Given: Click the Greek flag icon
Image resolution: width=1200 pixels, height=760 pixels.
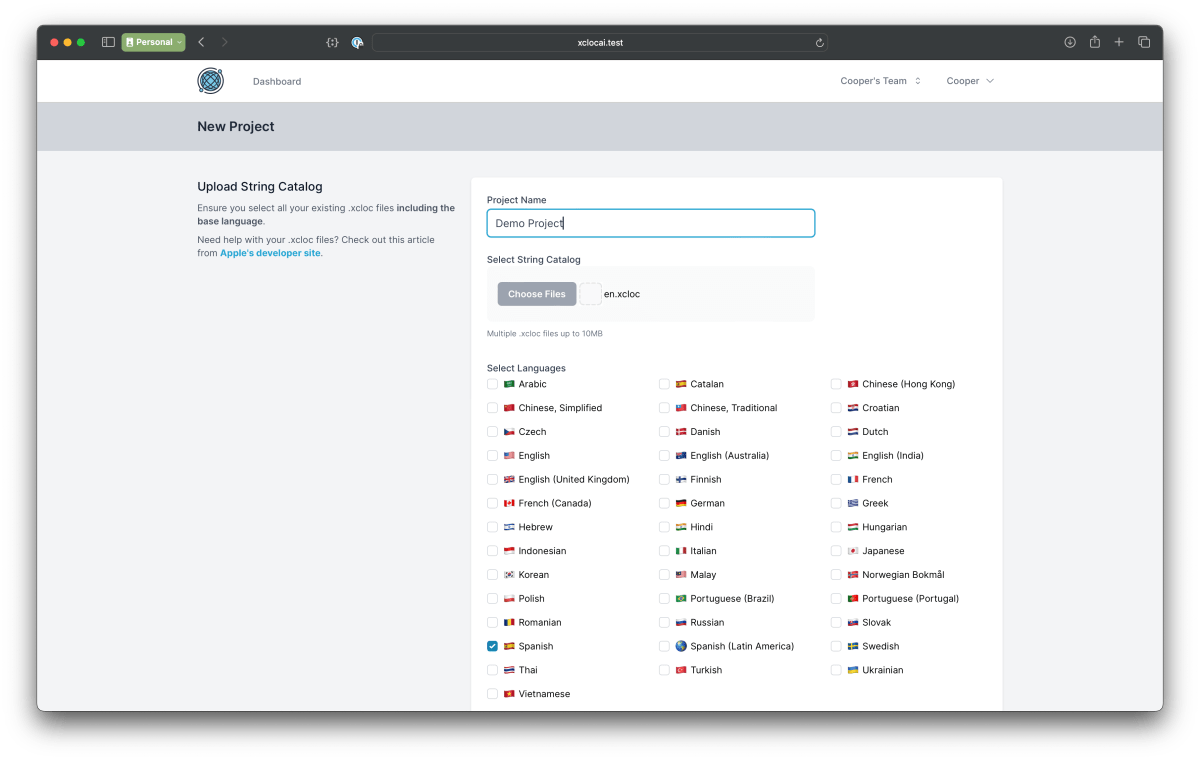Looking at the screenshot, I should point(853,503).
